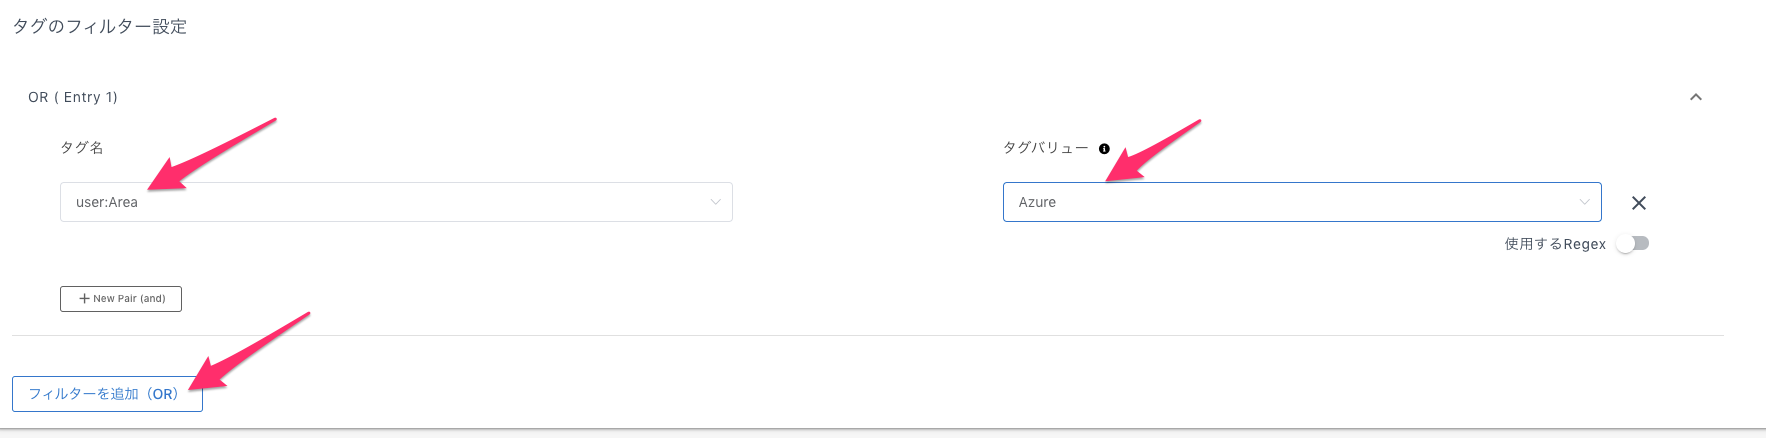This screenshot has width=1766, height=438.
Task: Click empty area inside タグバリュー combo box
Action: coord(1310,202)
